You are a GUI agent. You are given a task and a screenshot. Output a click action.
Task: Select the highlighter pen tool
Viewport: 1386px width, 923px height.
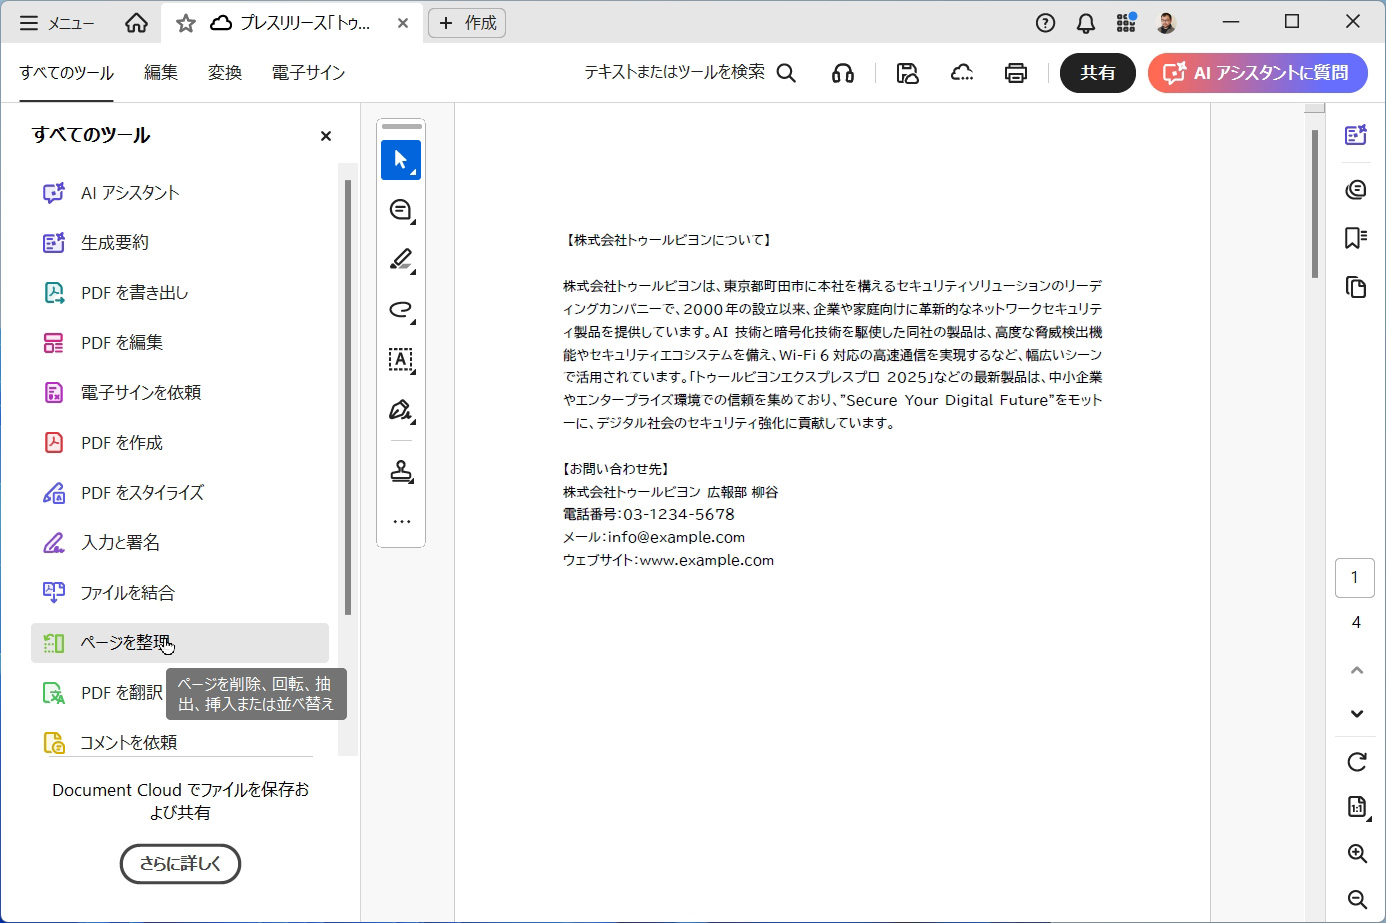400,260
